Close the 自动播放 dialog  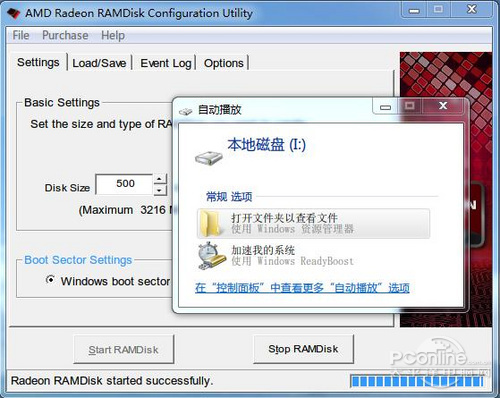[x=443, y=106]
